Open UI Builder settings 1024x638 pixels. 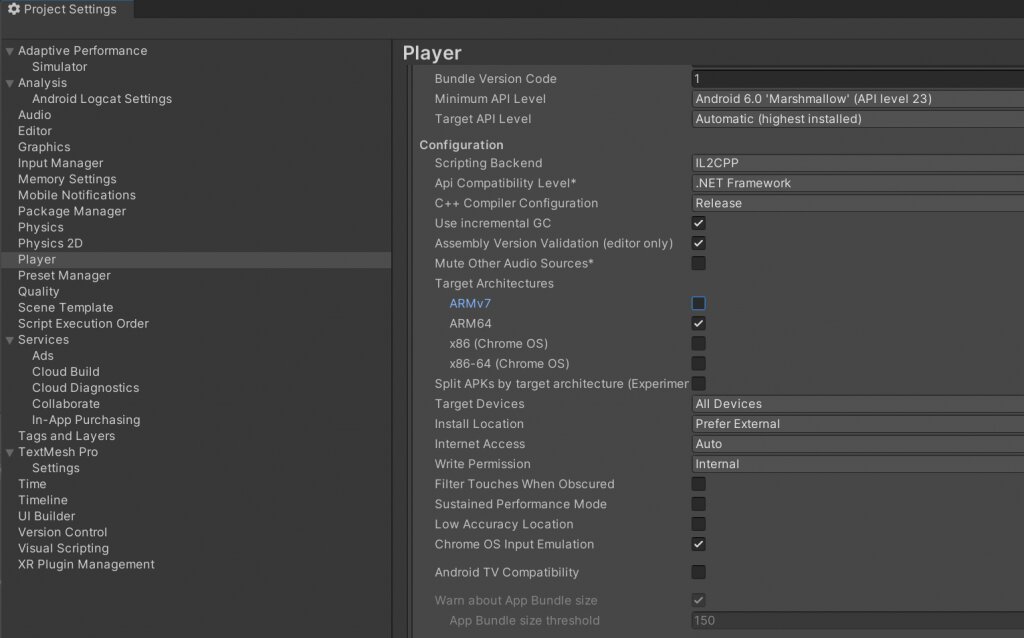[x=46, y=516]
